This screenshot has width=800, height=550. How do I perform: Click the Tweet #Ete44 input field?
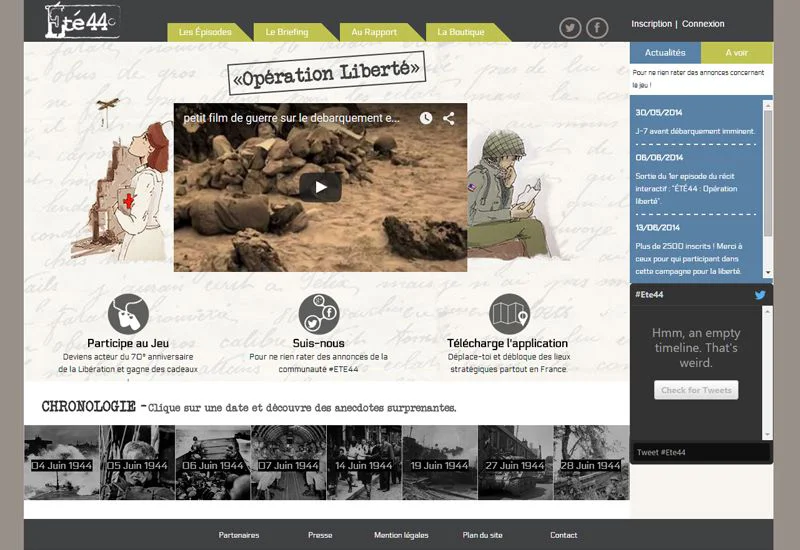point(701,453)
